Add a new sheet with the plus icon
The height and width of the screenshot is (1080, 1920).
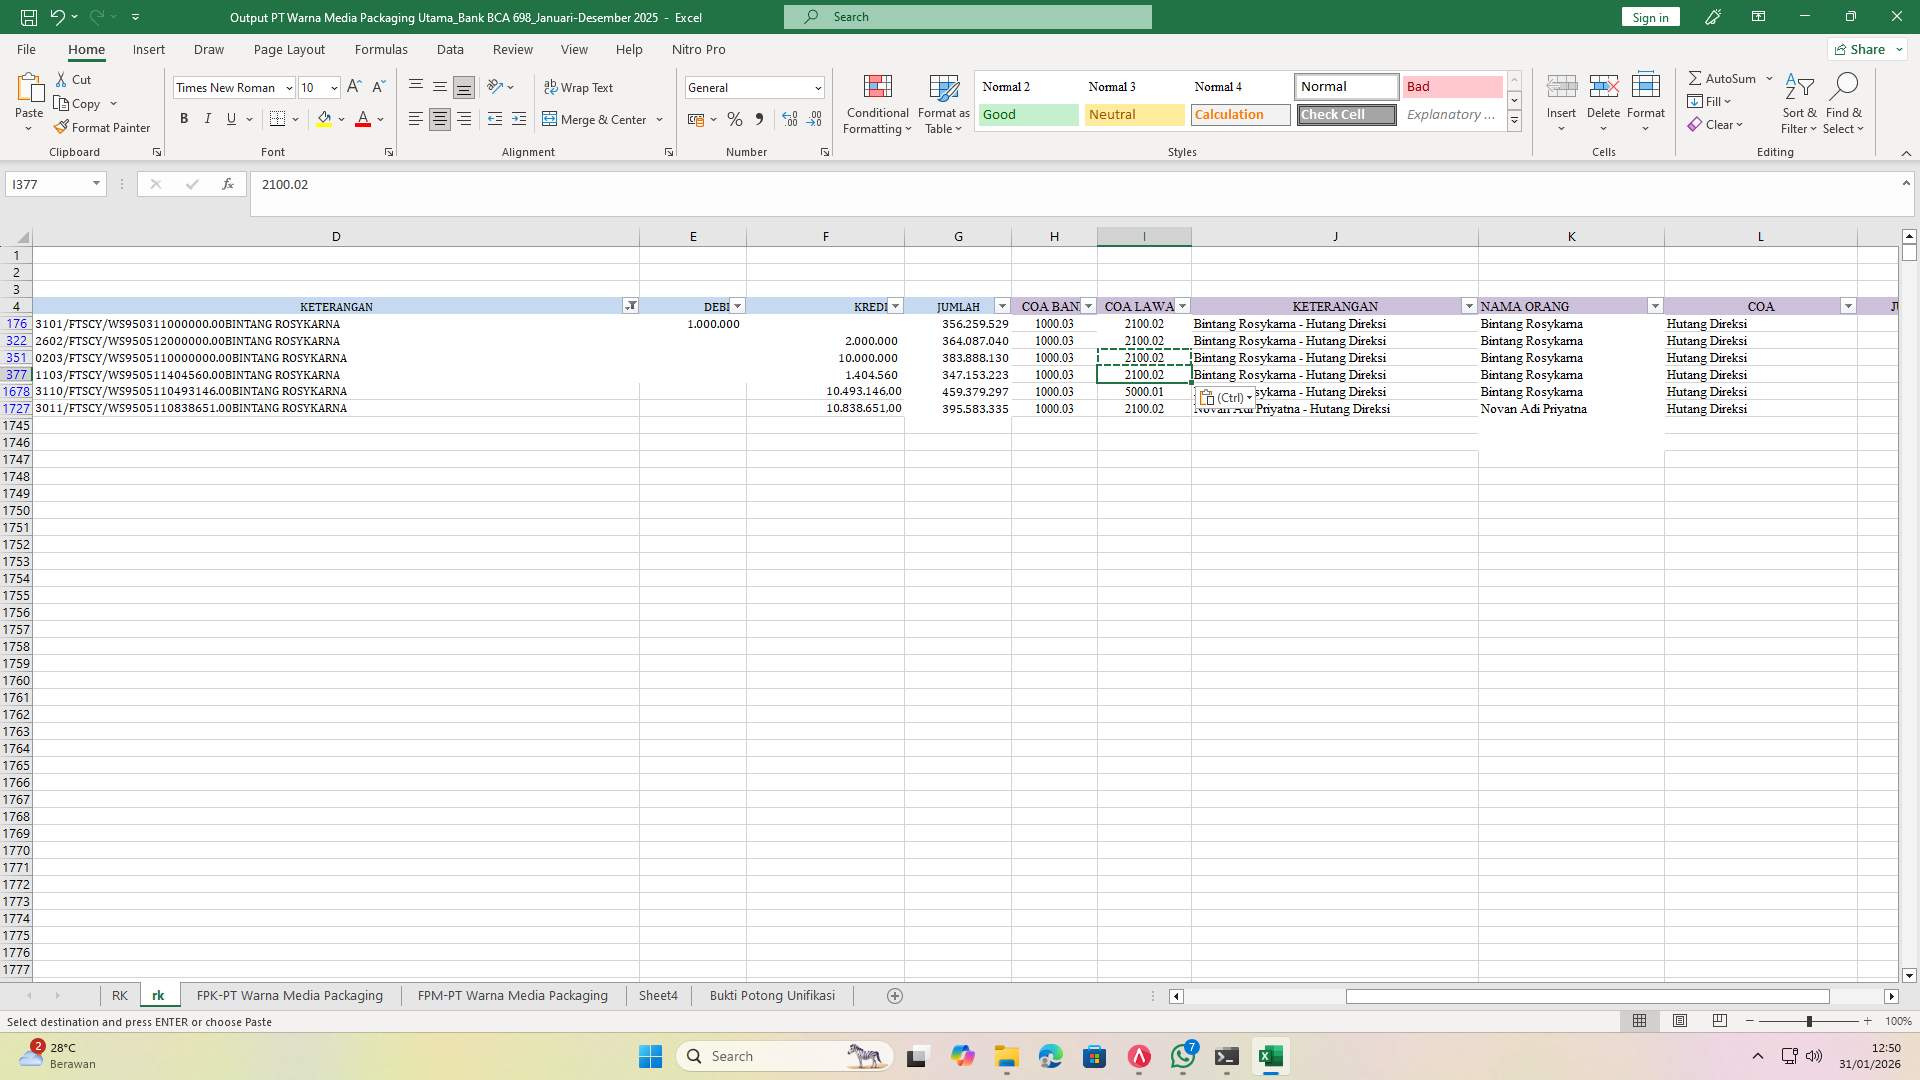[x=895, y=996]
